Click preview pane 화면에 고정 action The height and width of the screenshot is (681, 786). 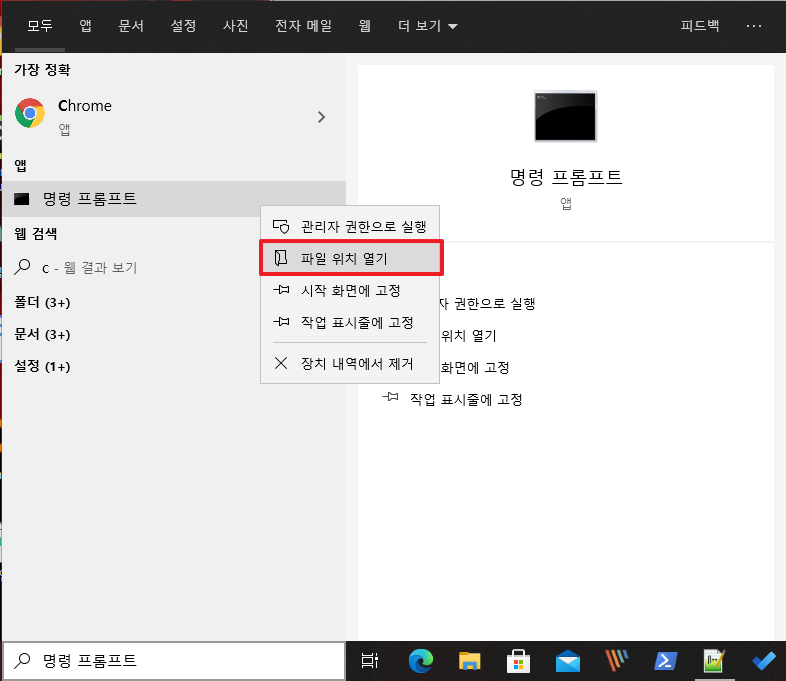475,367
